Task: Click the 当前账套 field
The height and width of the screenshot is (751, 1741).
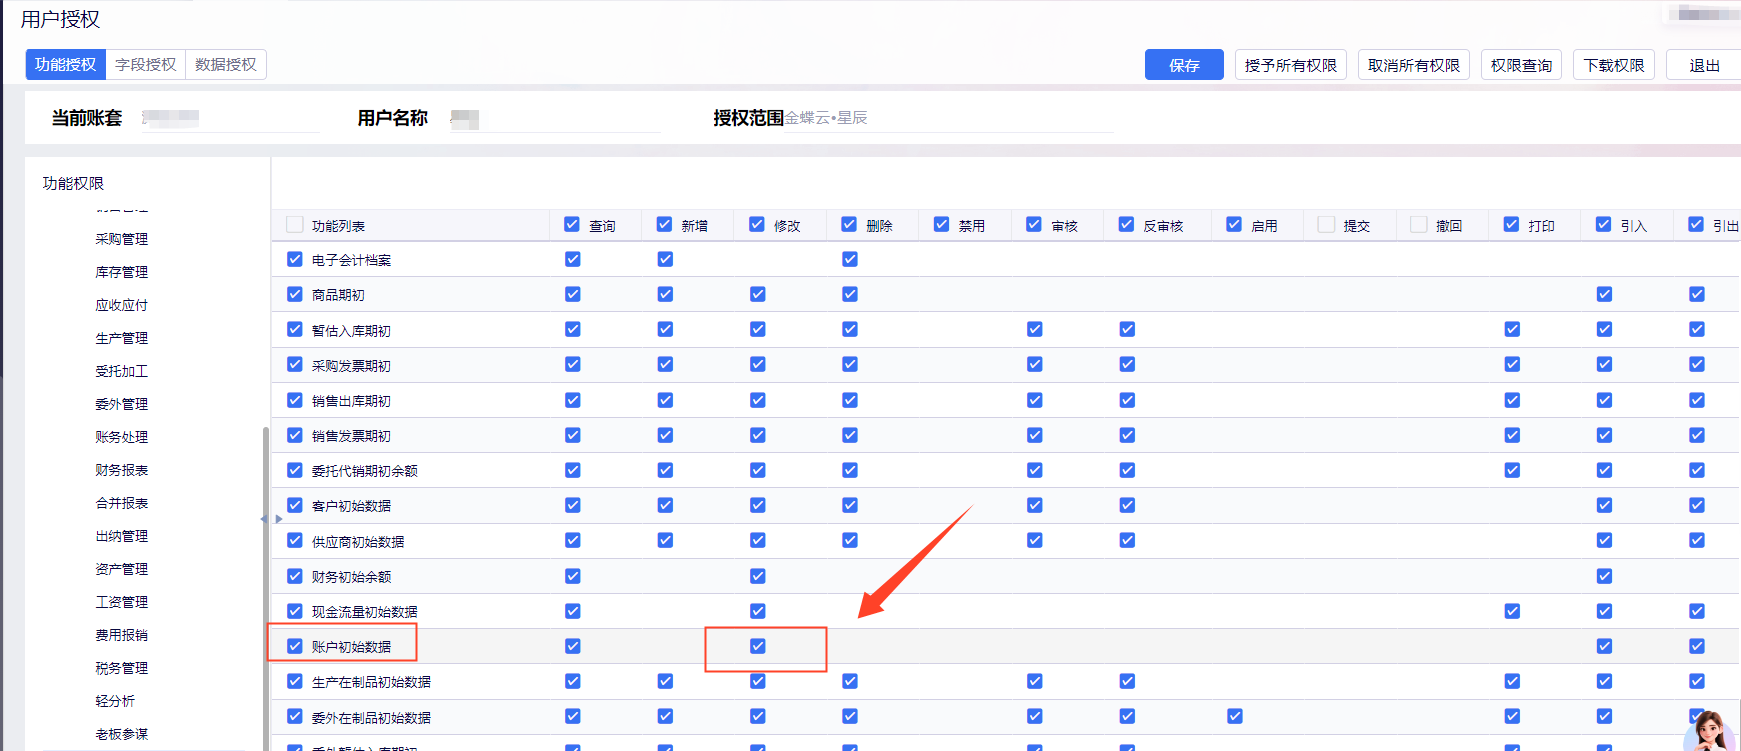Action: (230, 118)
